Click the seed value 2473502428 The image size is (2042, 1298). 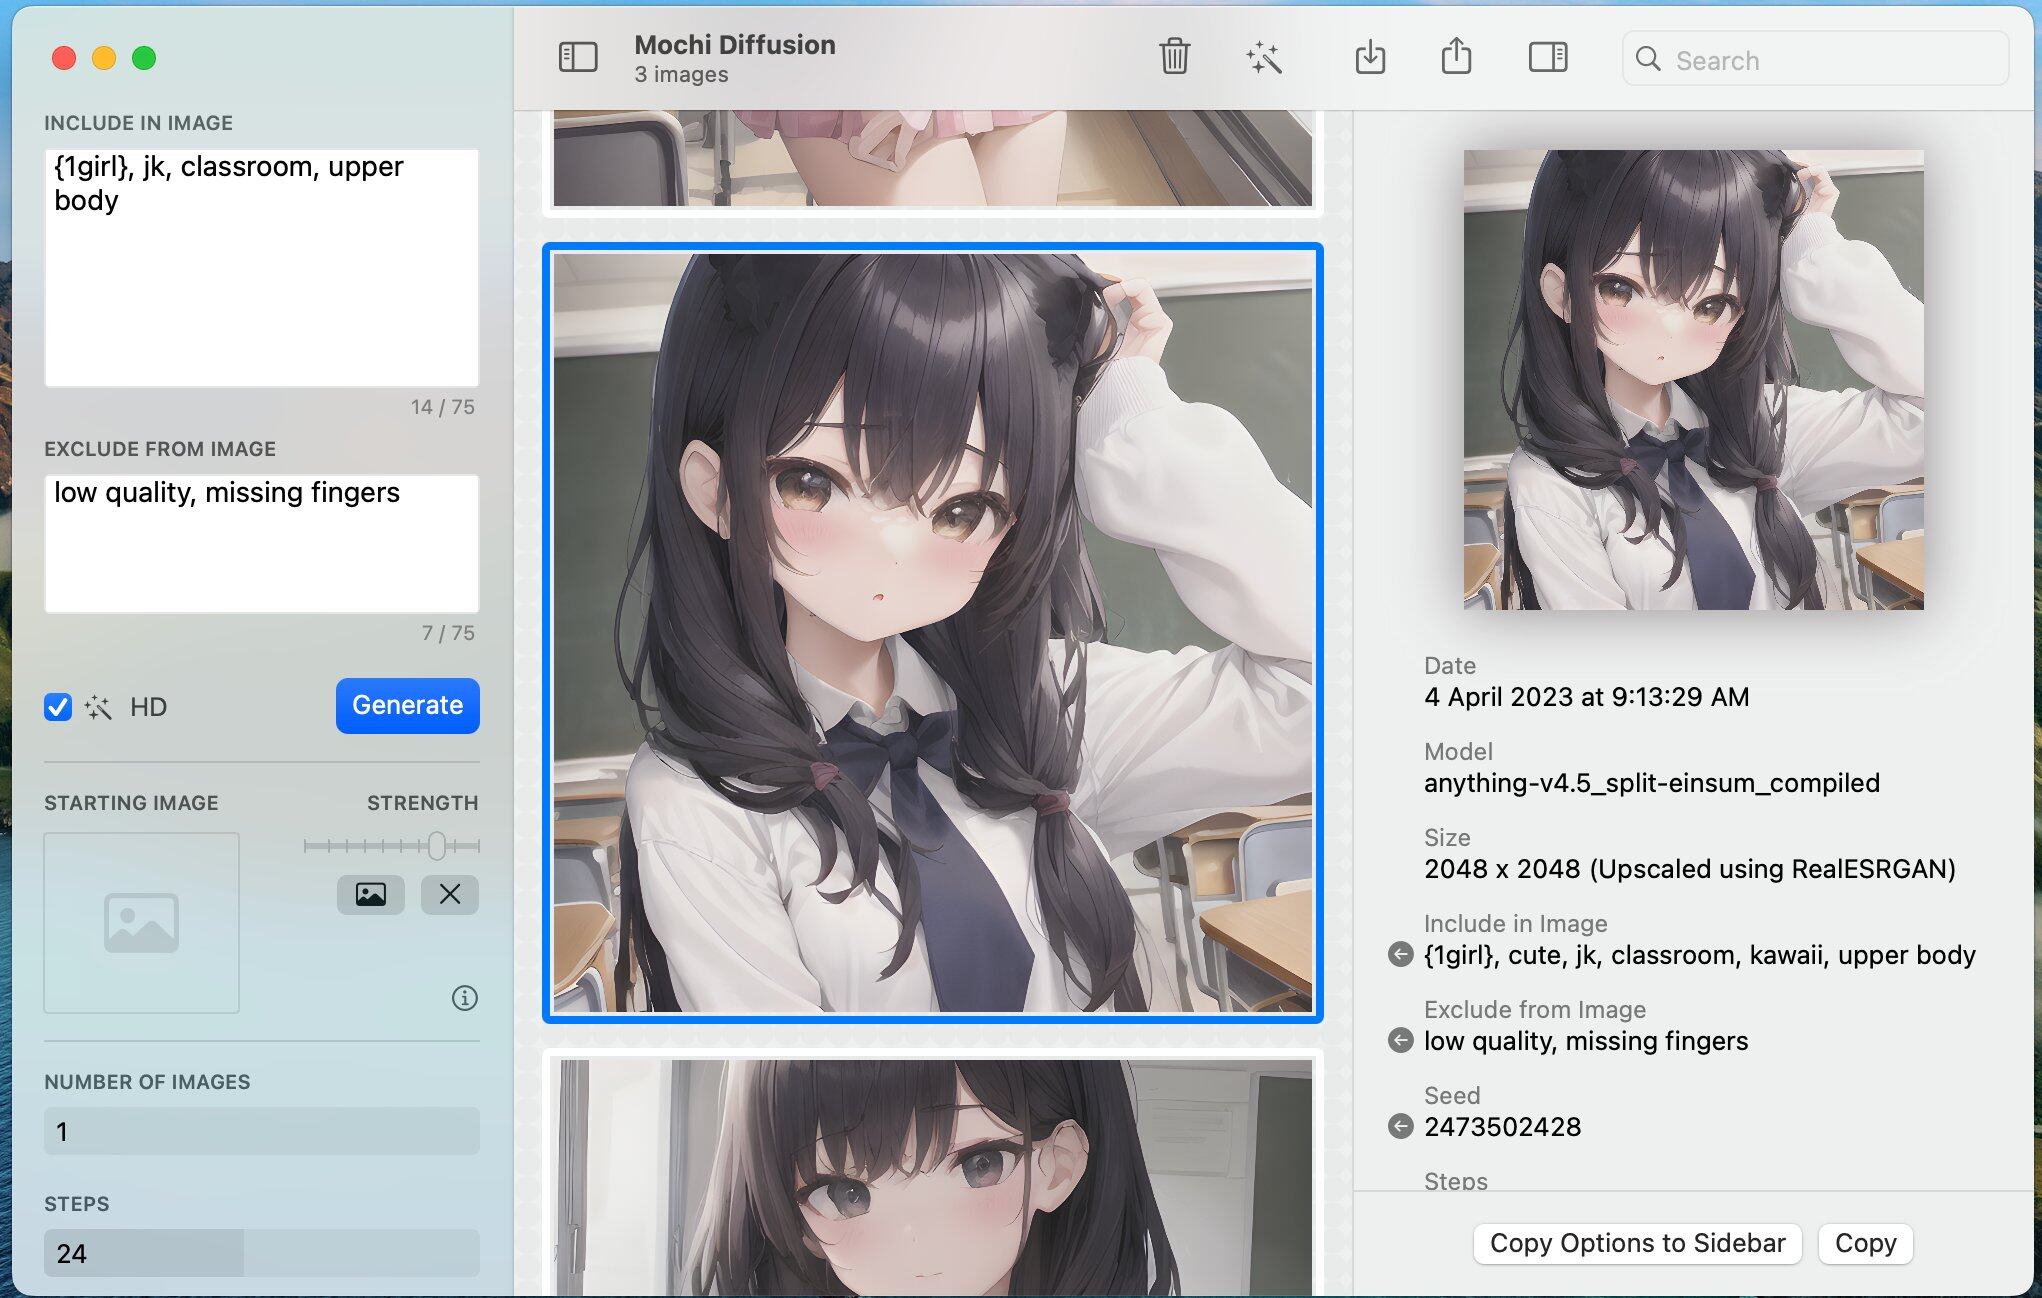1502,1127
